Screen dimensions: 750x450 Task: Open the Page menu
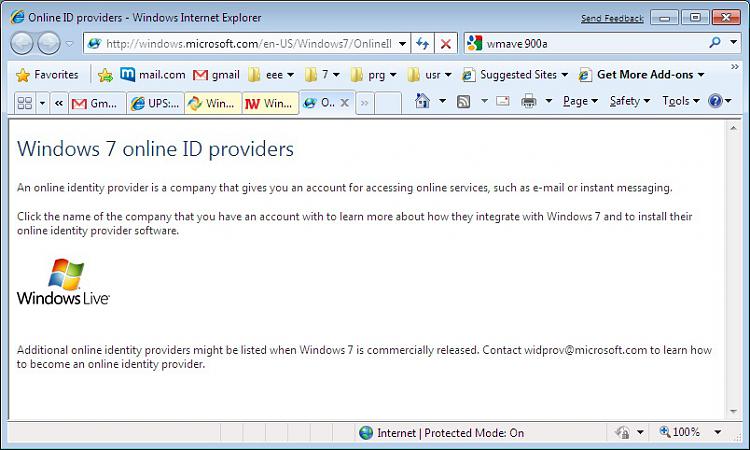580,101
